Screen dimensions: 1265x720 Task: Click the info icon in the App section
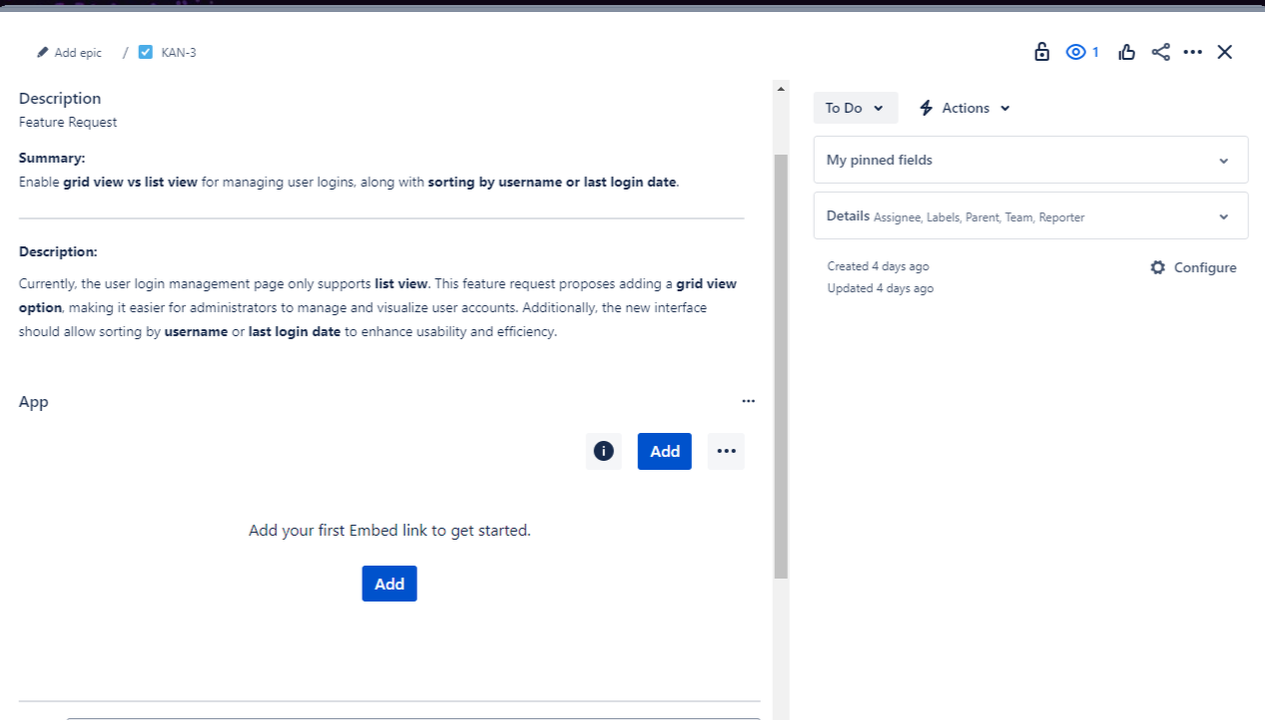pos(603,451)
